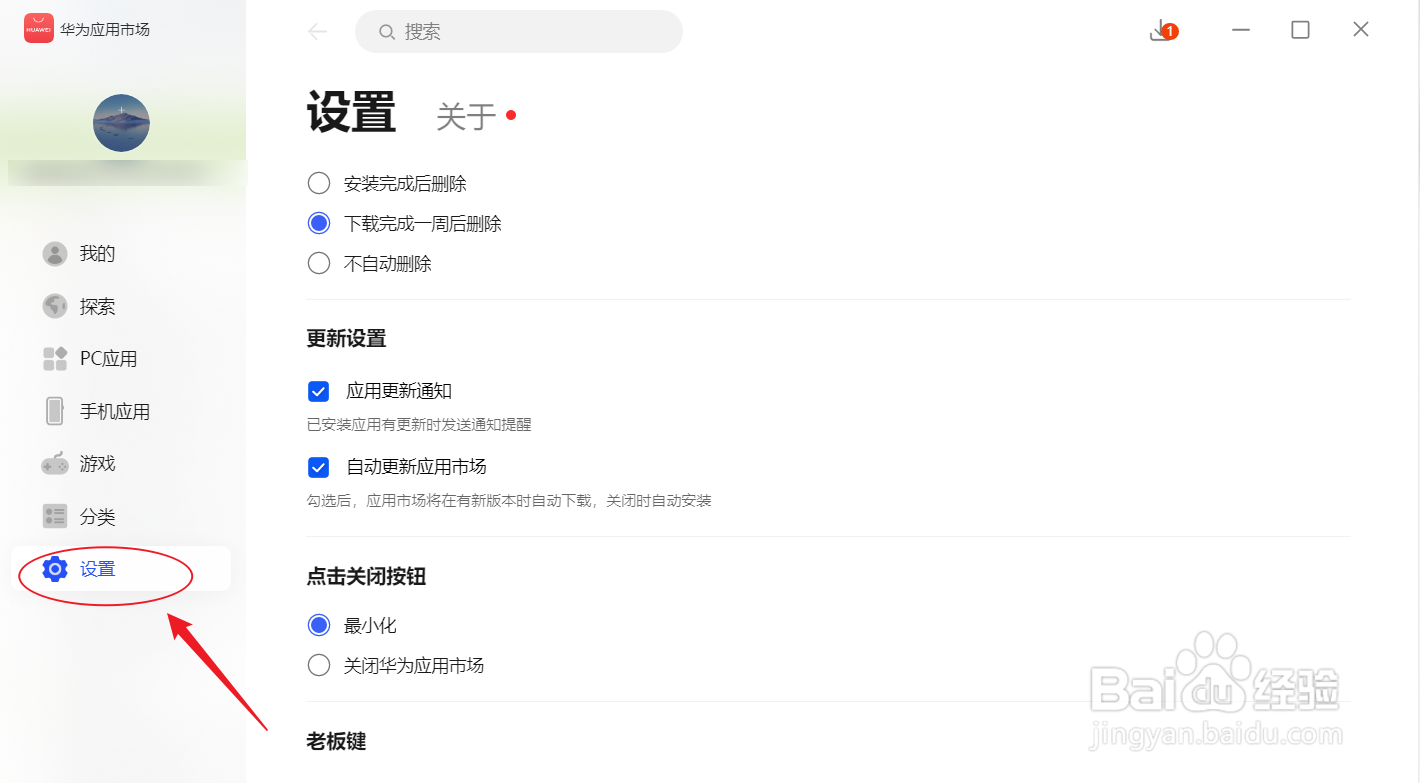This screenshot has height=783, width=1420.
Task: Open the user profile avatar
Action: tap(121, 123)
